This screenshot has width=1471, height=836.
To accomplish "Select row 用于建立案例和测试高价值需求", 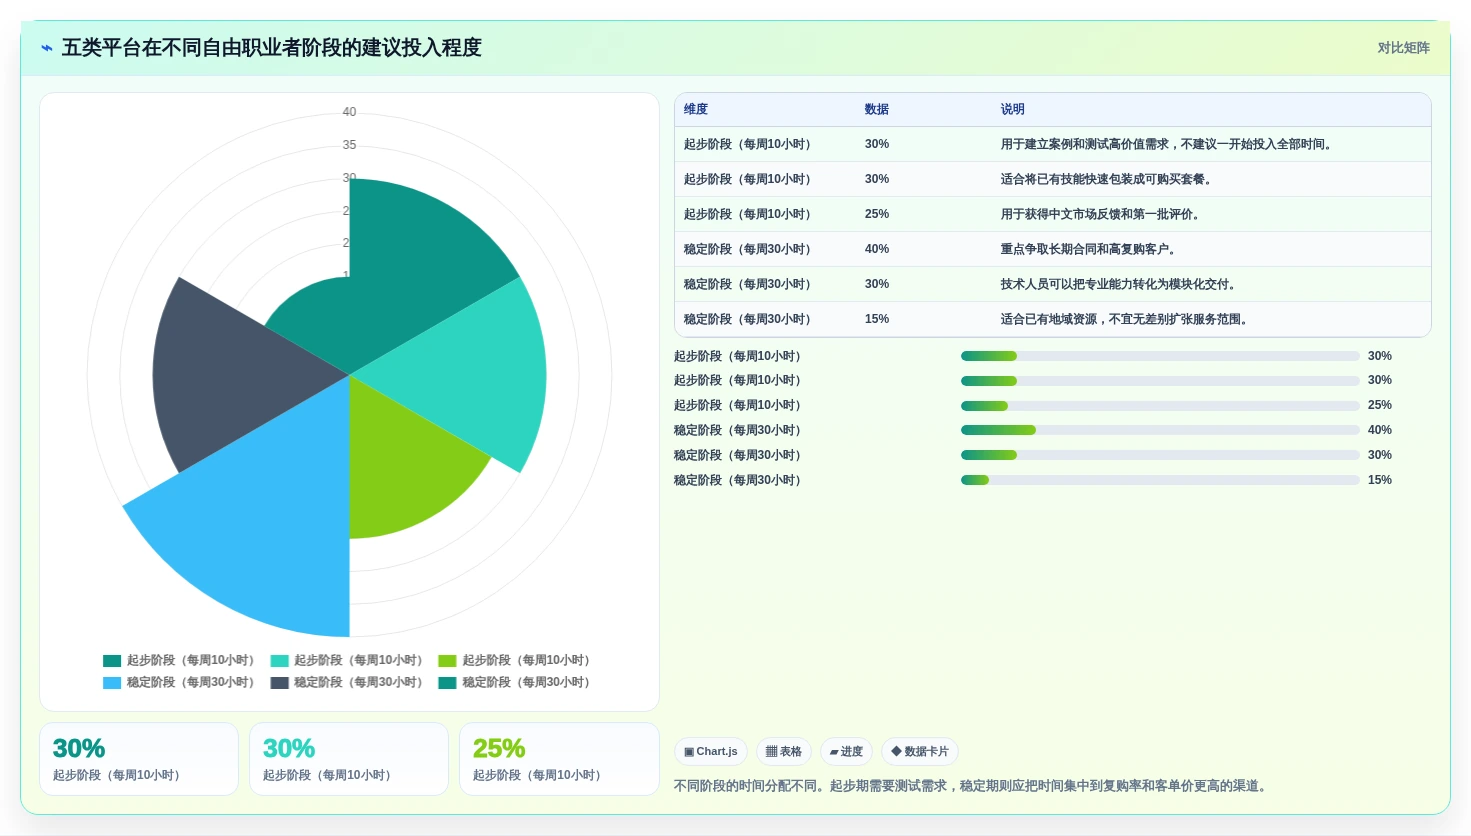I will 1053,144.
